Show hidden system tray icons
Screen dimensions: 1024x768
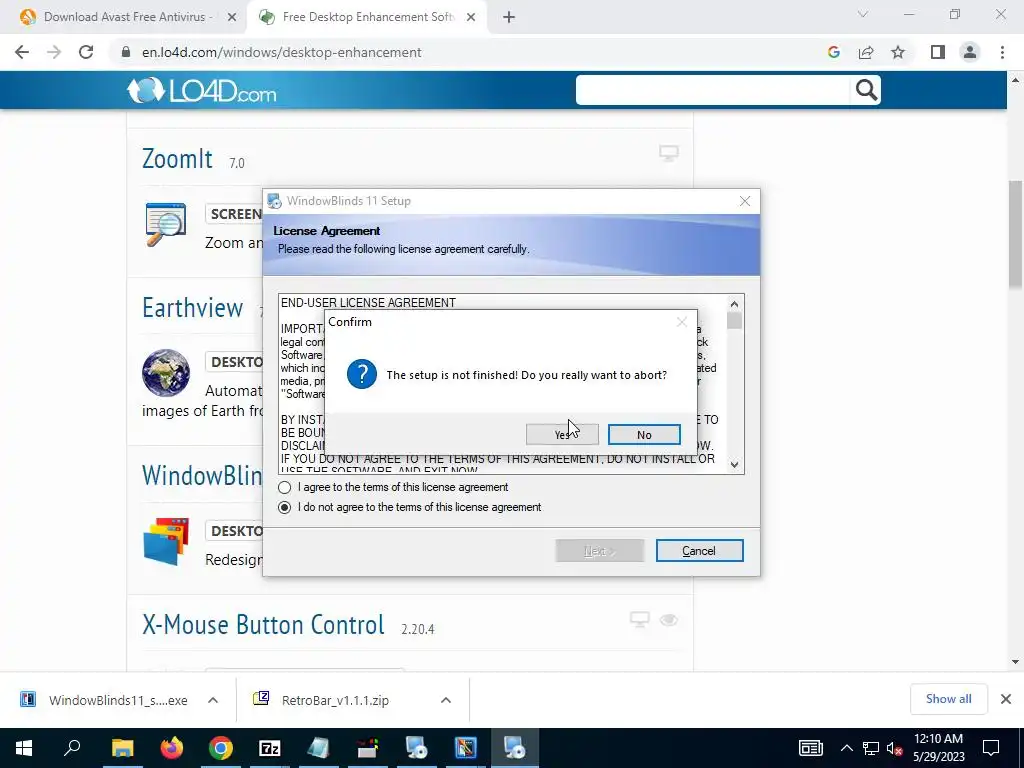[846, 748]
